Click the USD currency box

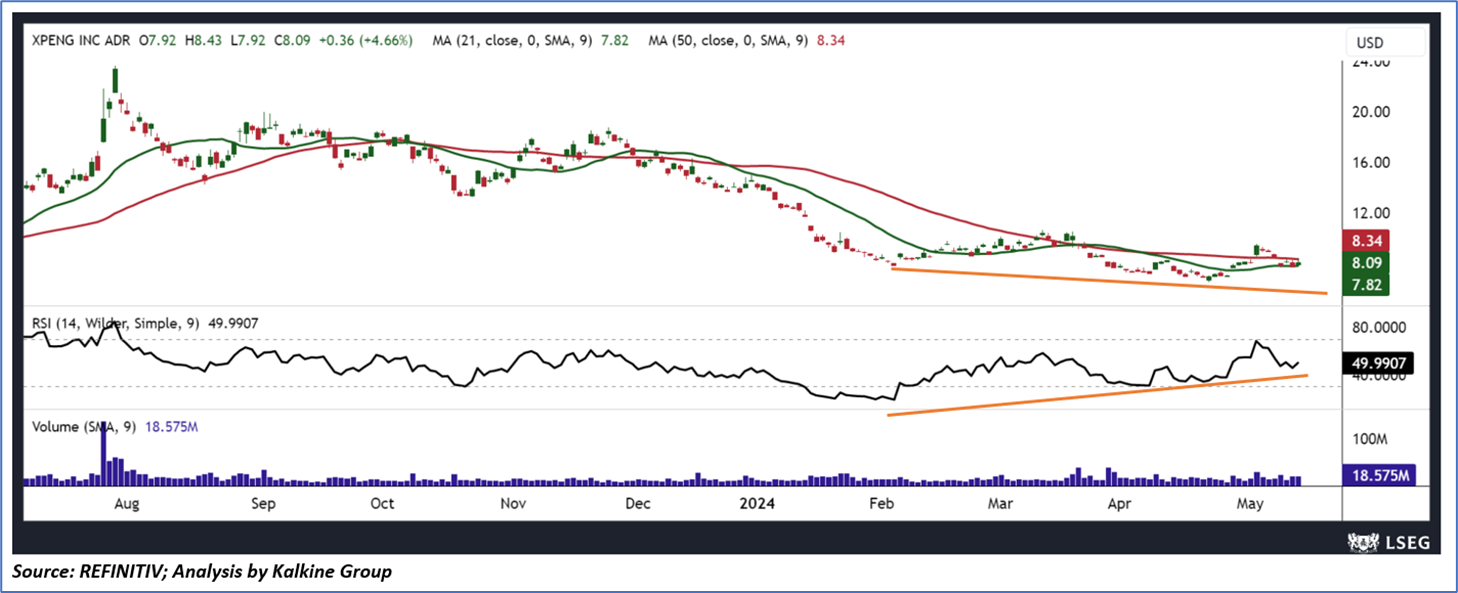pos(1386,43)
